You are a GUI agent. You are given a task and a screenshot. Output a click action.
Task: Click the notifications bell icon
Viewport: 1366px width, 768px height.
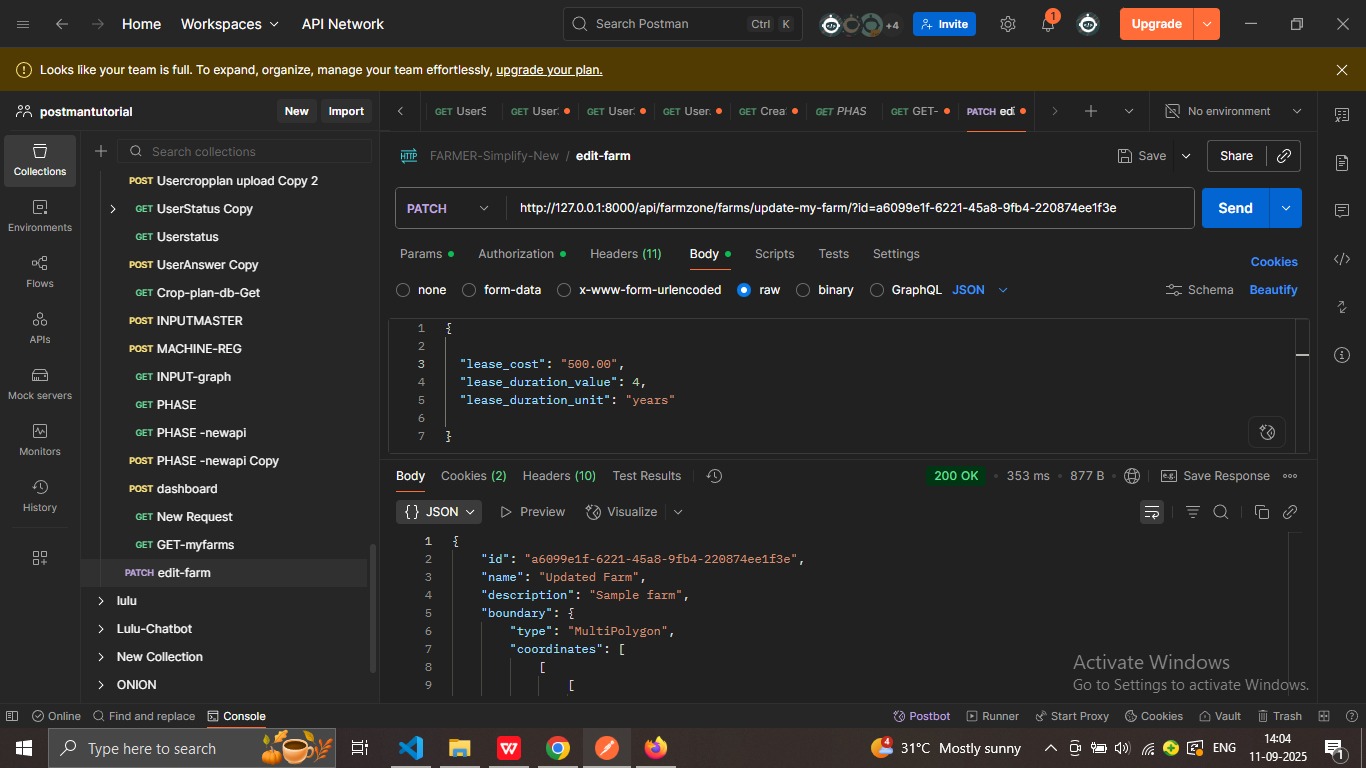[1047, 24]
